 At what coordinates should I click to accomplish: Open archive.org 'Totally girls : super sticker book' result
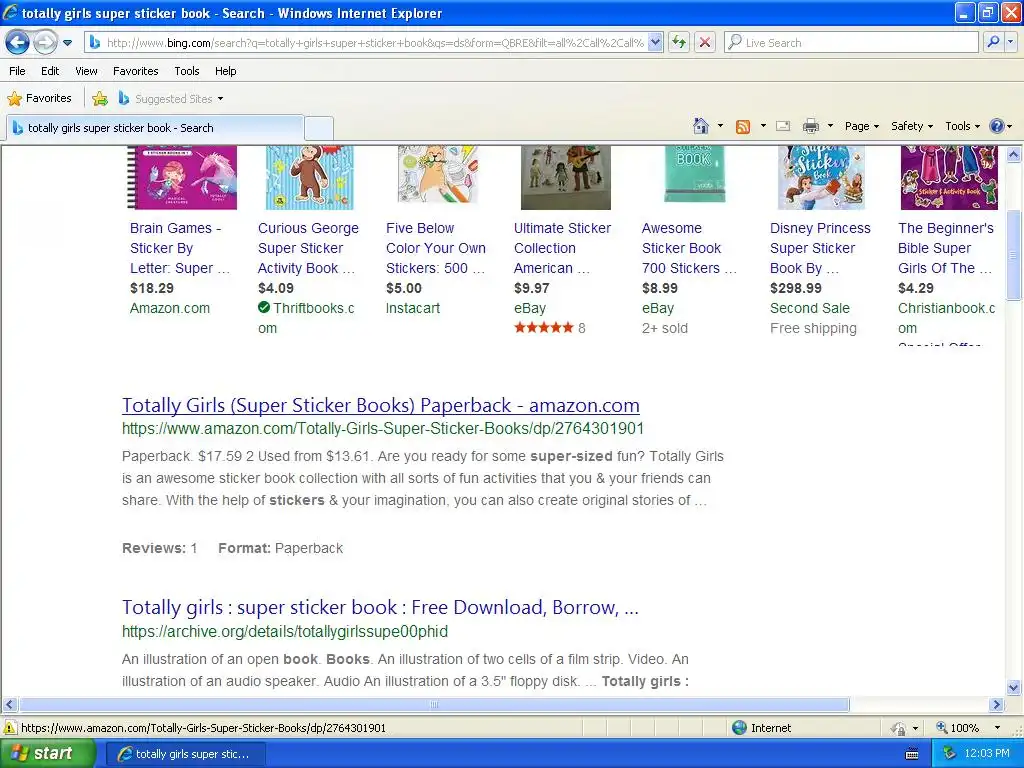[380, 607]
